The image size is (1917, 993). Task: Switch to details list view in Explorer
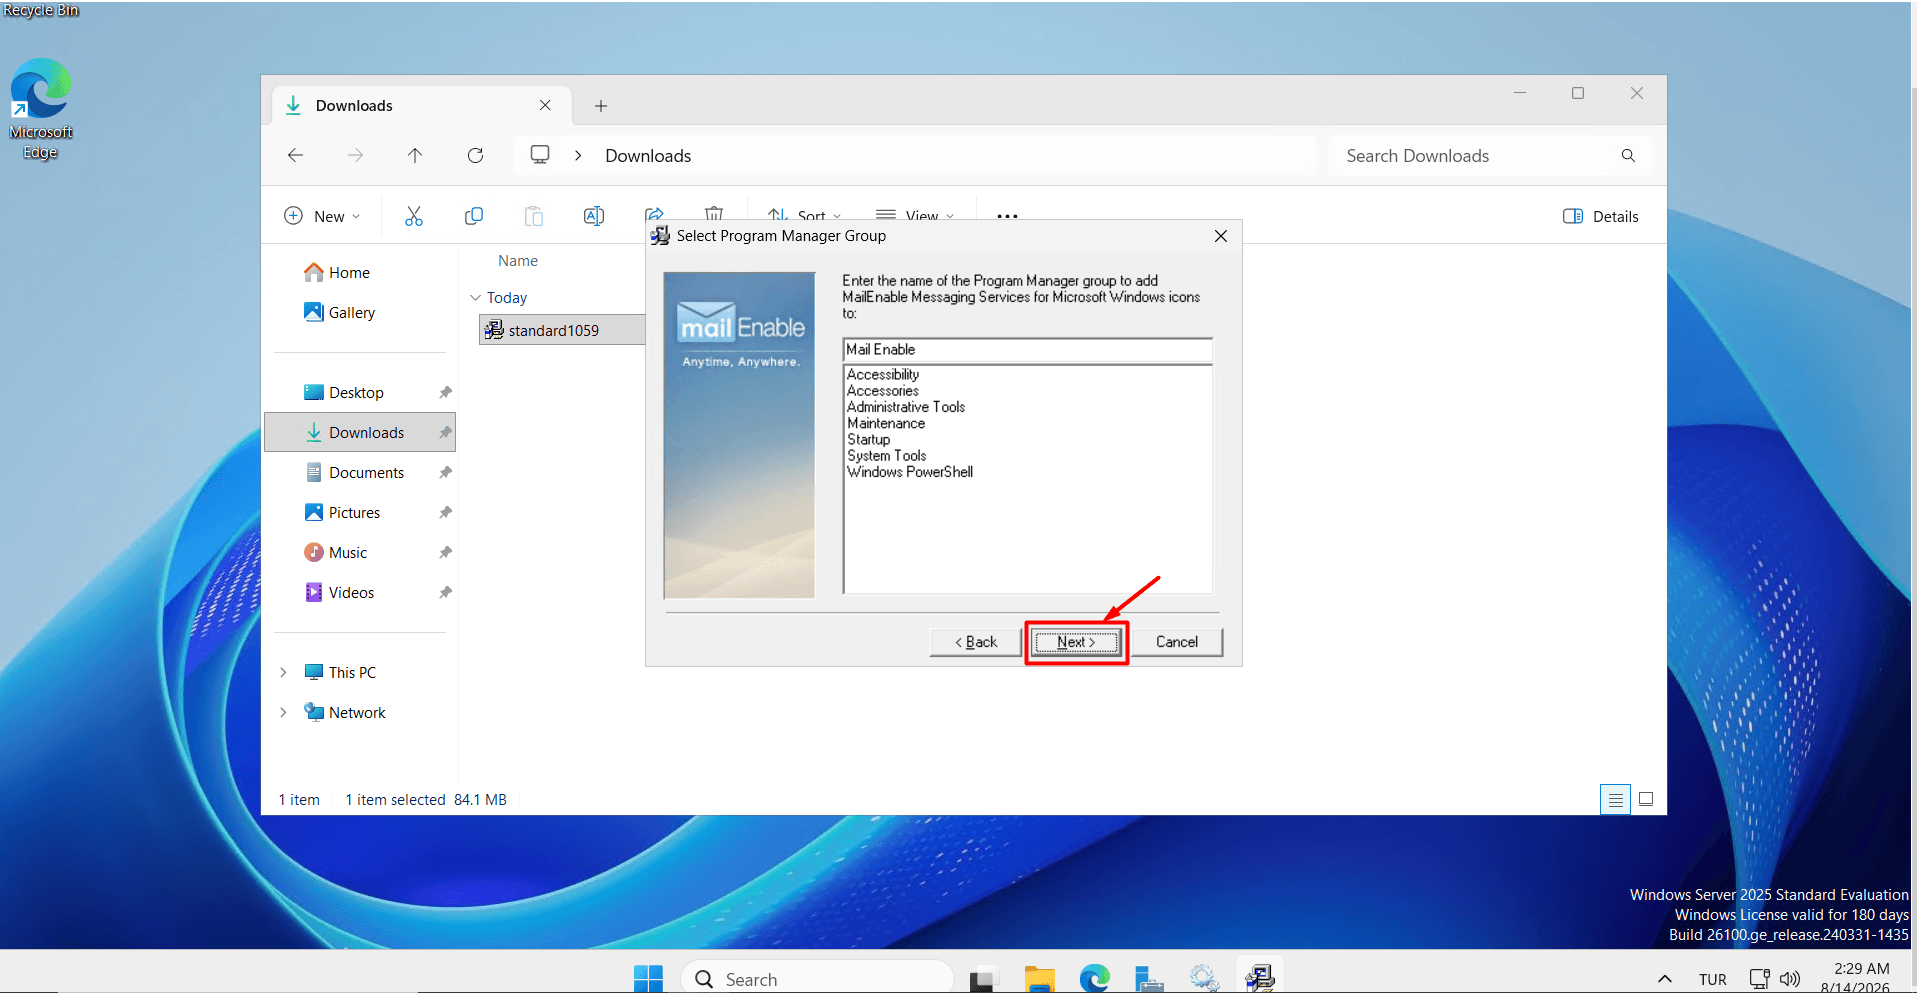pyautogui.click(x=1615, y=799)
